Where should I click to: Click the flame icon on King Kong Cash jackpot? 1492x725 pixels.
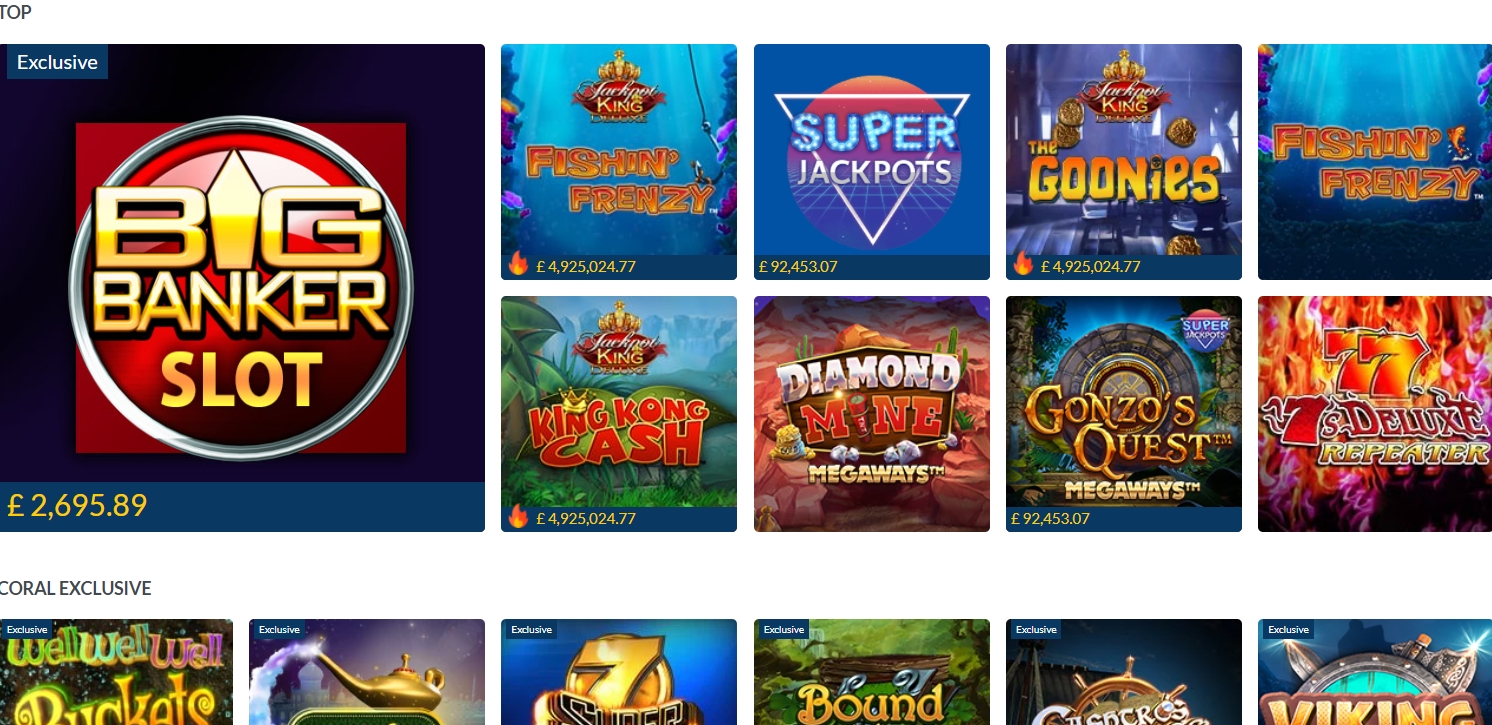point(518,516)
